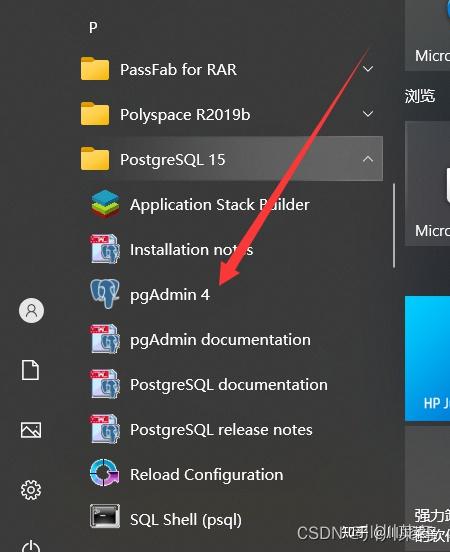Select the pgAdmin 4 text entry
The width and height of the screenshot is (450, 552).
point(170,295)
